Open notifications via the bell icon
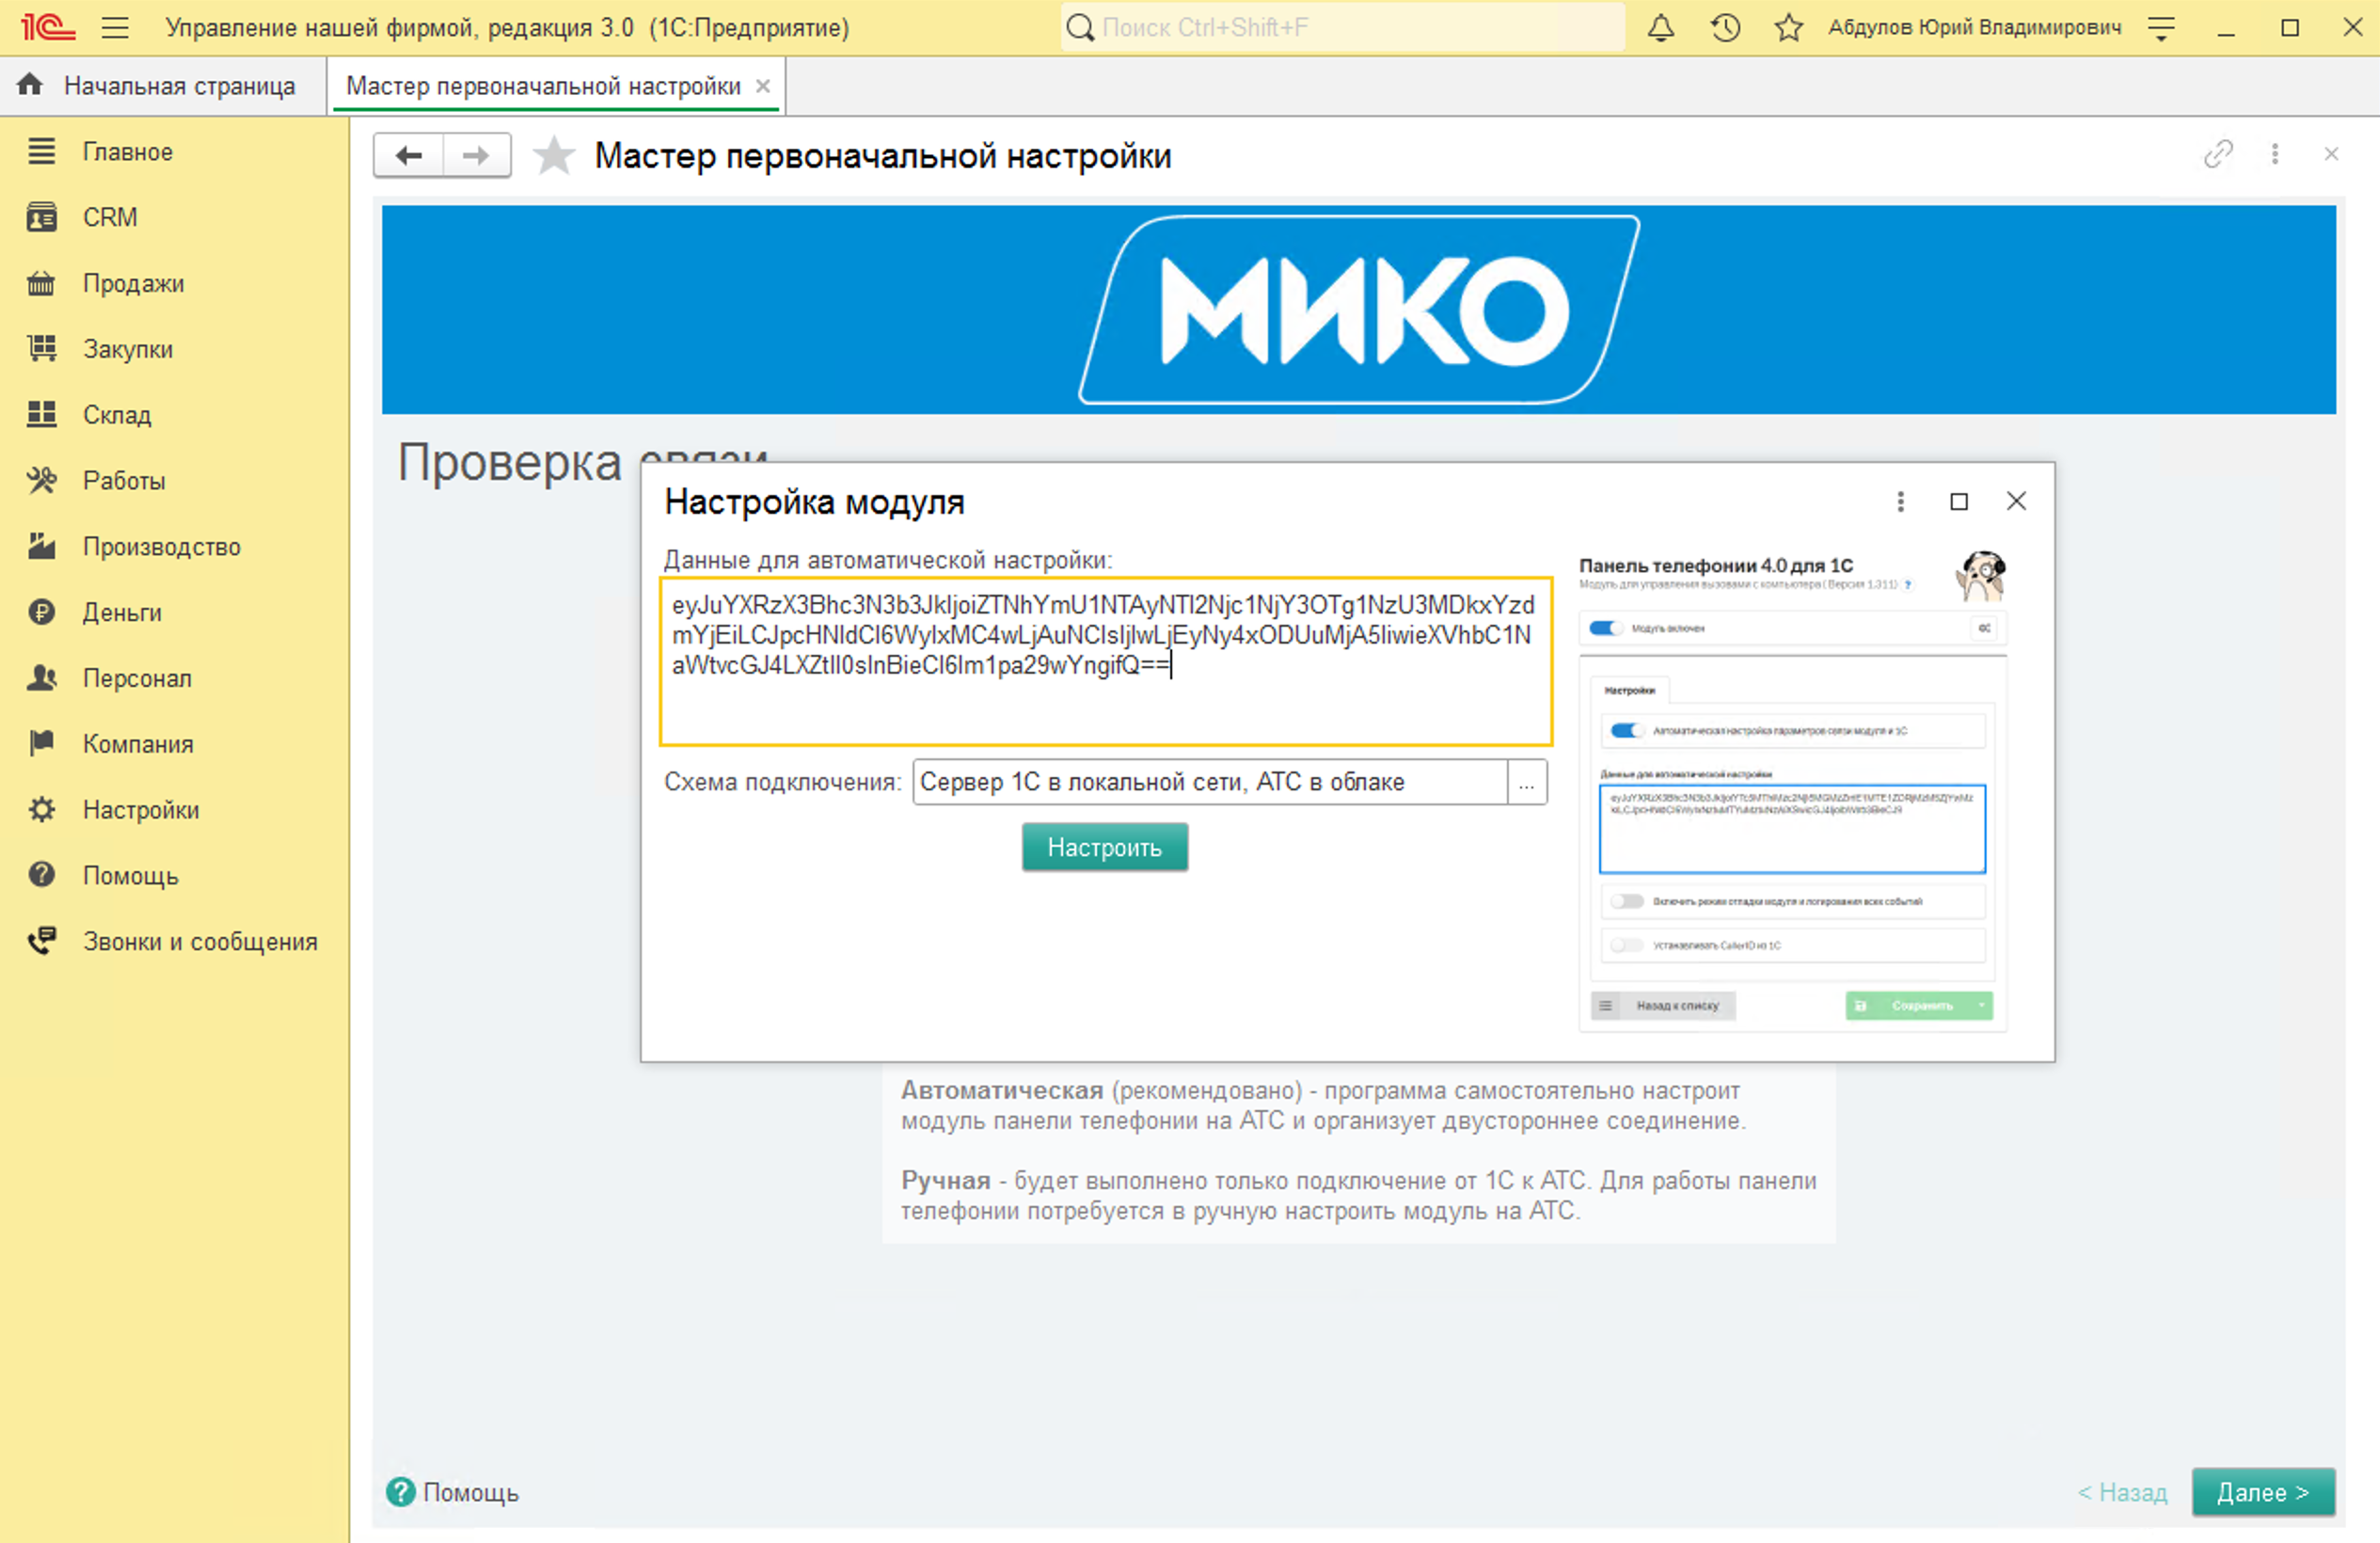Image resolution: width=2380 pixels, height=1543 pixels. click(x=1660, y=27)
